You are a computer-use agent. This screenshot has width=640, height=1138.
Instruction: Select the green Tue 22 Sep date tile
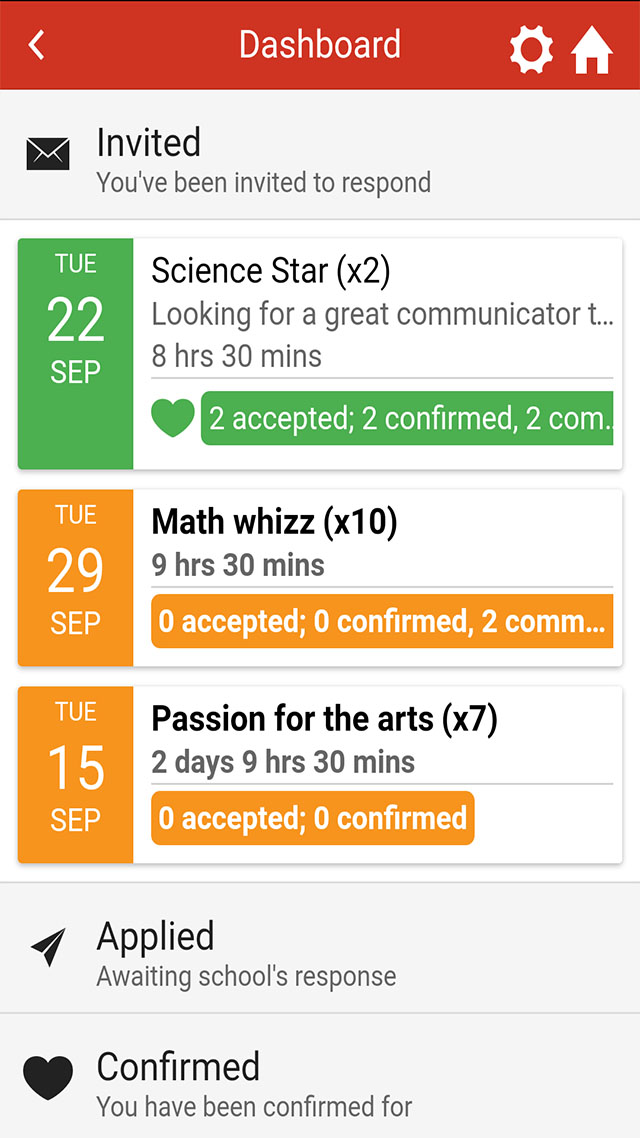[76, 353]
